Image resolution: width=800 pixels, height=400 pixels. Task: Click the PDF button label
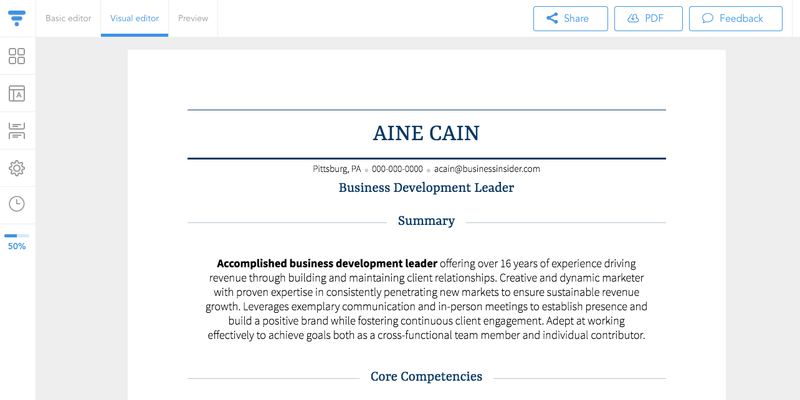tap(654, 18)
